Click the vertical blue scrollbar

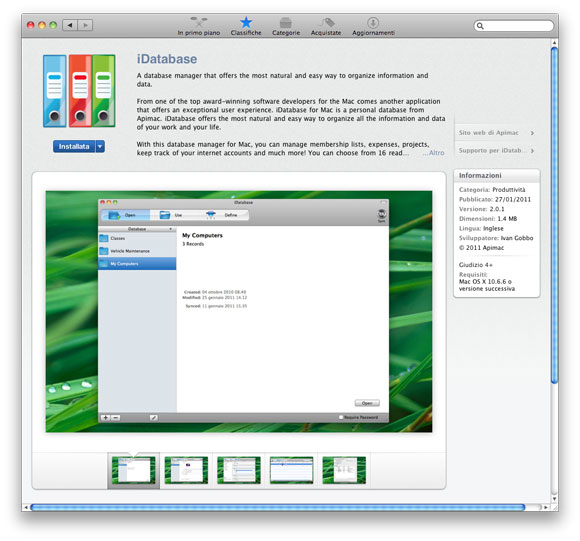(x=554, y=215)
